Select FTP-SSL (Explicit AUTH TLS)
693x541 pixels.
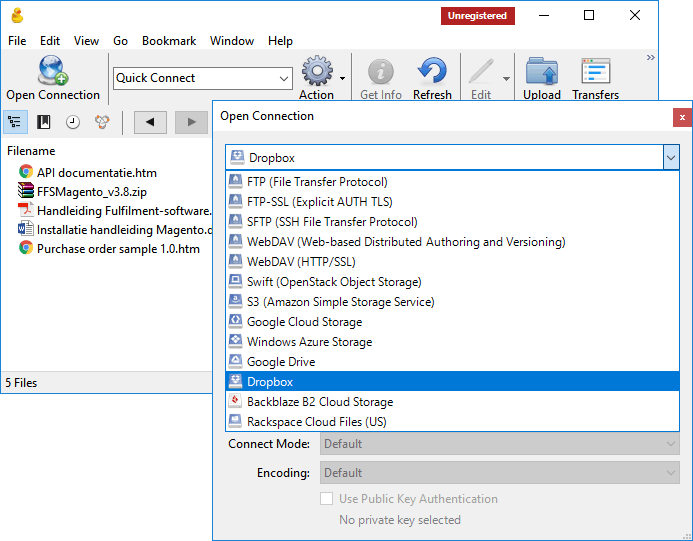453,202
